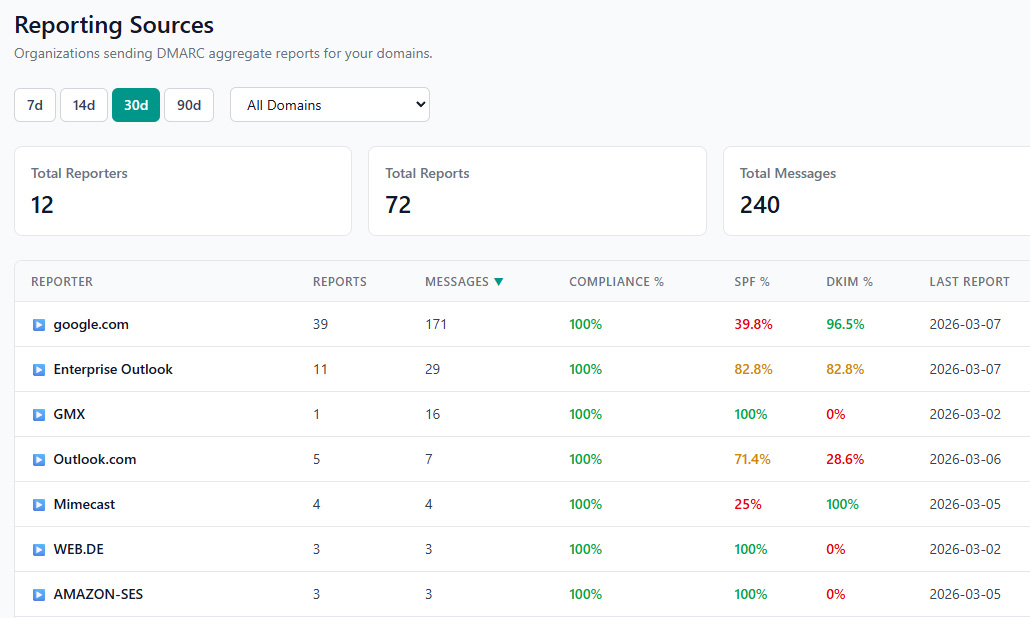Click the active 30d range button
This screenshot has width=1030, height=618.
[x=136, y=105]
